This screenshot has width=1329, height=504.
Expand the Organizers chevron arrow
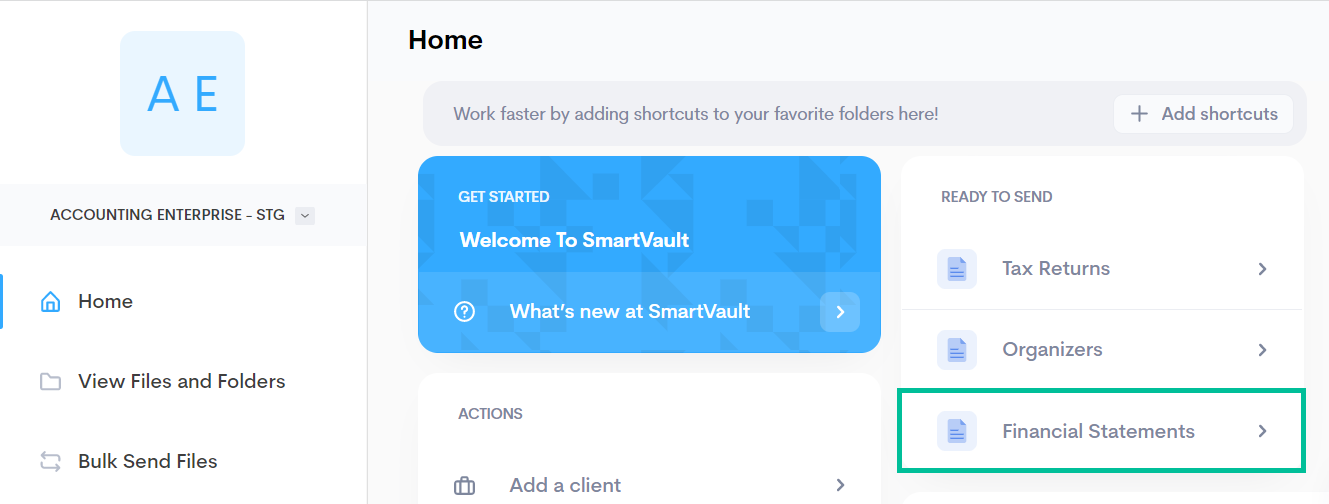coord(1263,350)
